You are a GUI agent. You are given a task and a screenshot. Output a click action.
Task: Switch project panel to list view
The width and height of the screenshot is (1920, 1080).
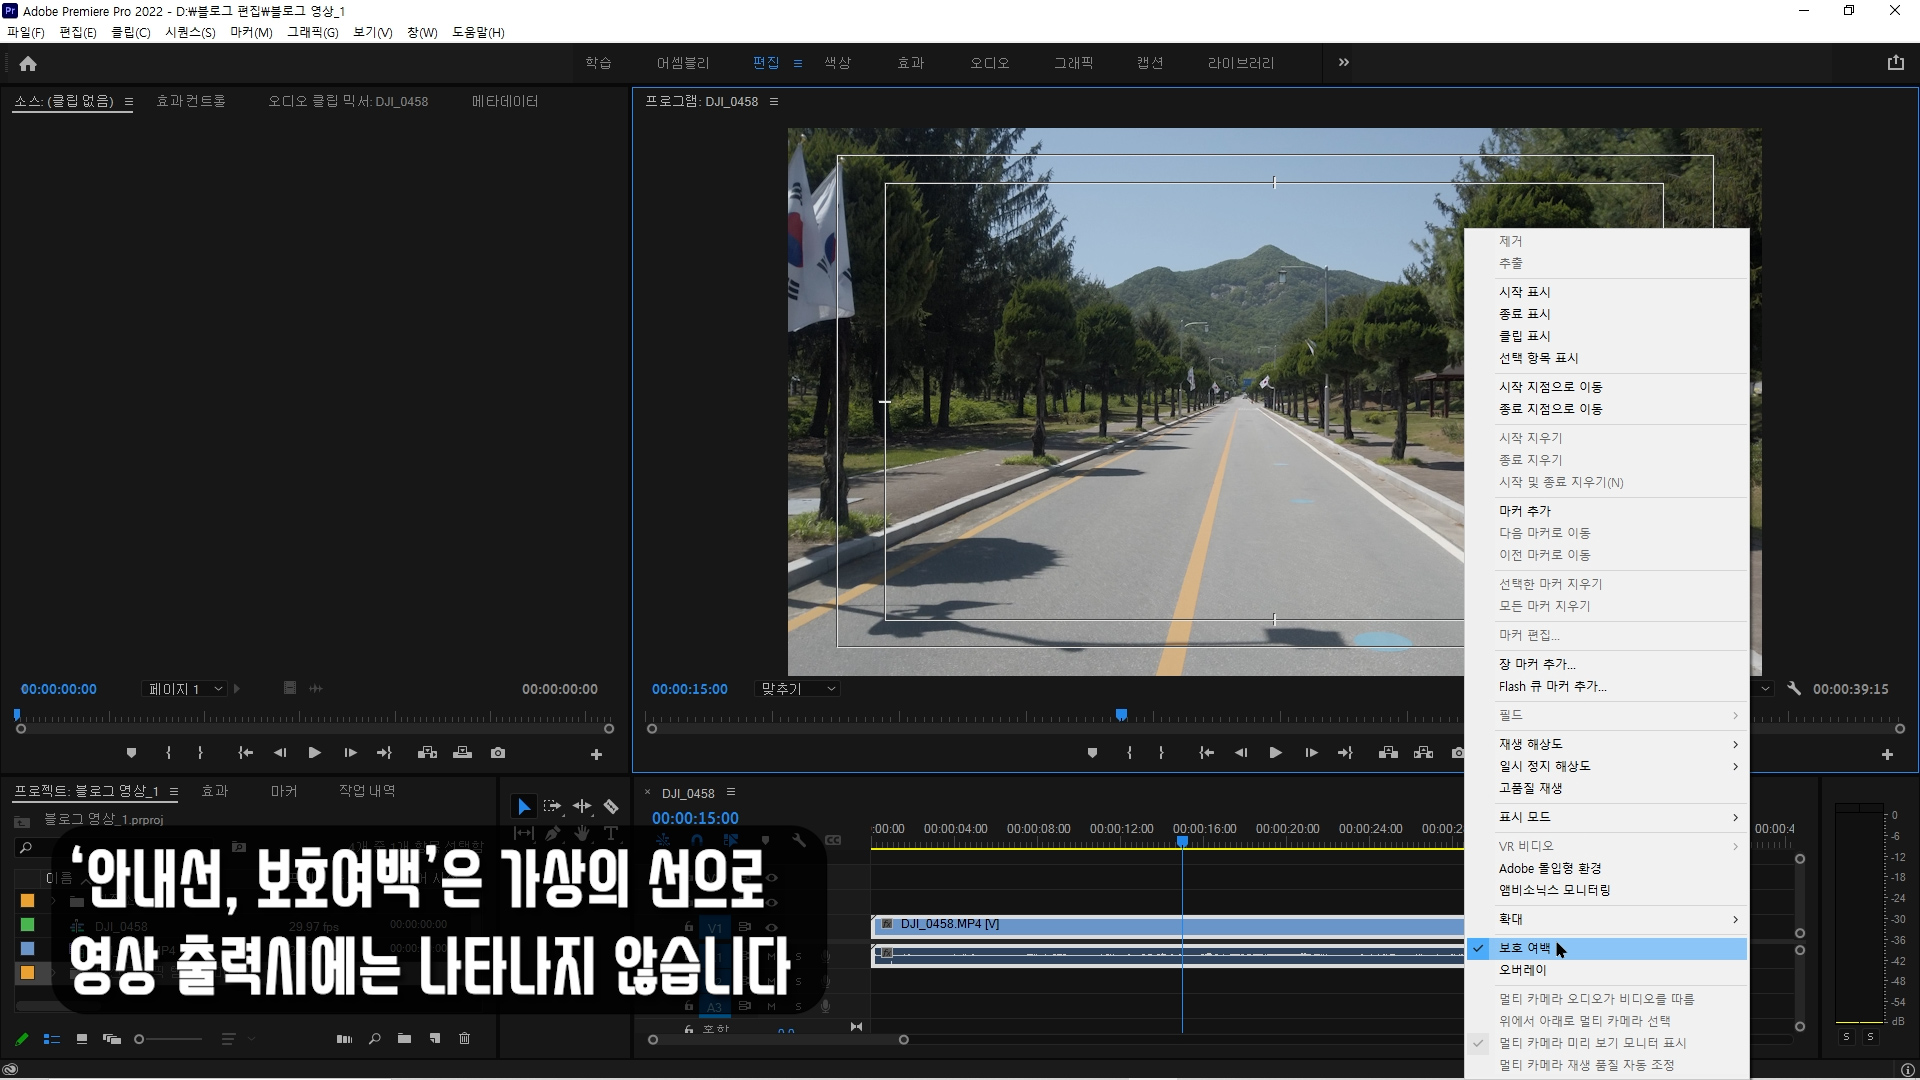click(52, 1039)
